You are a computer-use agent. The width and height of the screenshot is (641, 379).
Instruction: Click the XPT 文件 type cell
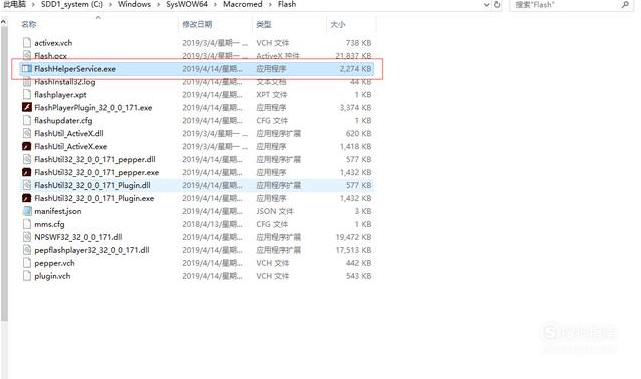point(272,94)
